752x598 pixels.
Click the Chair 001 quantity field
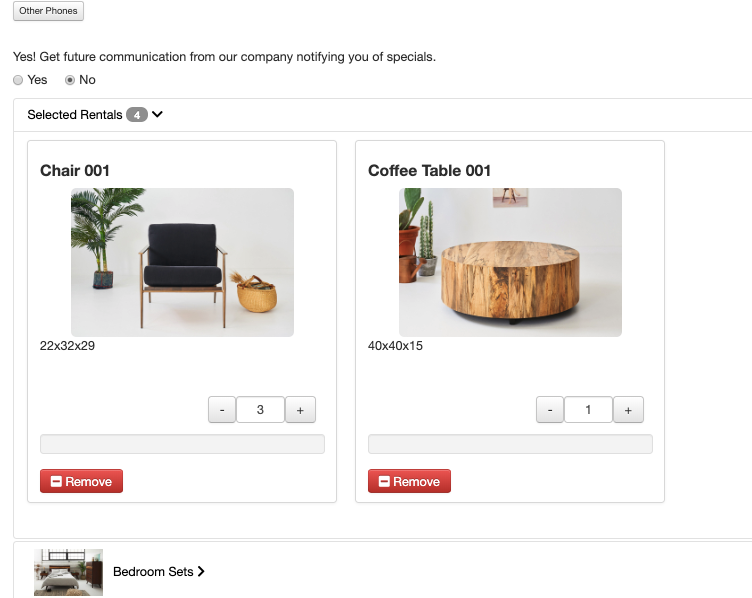point(260,409)
